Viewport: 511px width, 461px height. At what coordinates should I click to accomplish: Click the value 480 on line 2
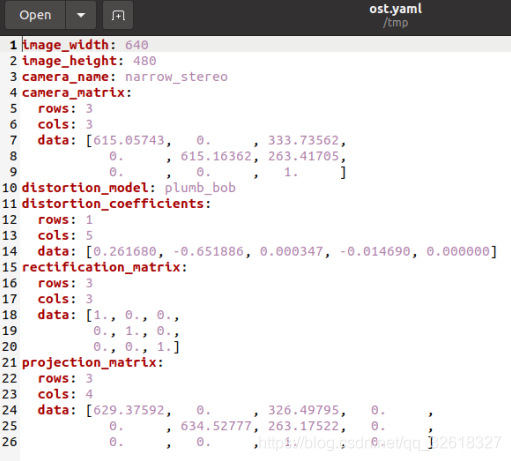pyautogui.click(x=145, y=61)
